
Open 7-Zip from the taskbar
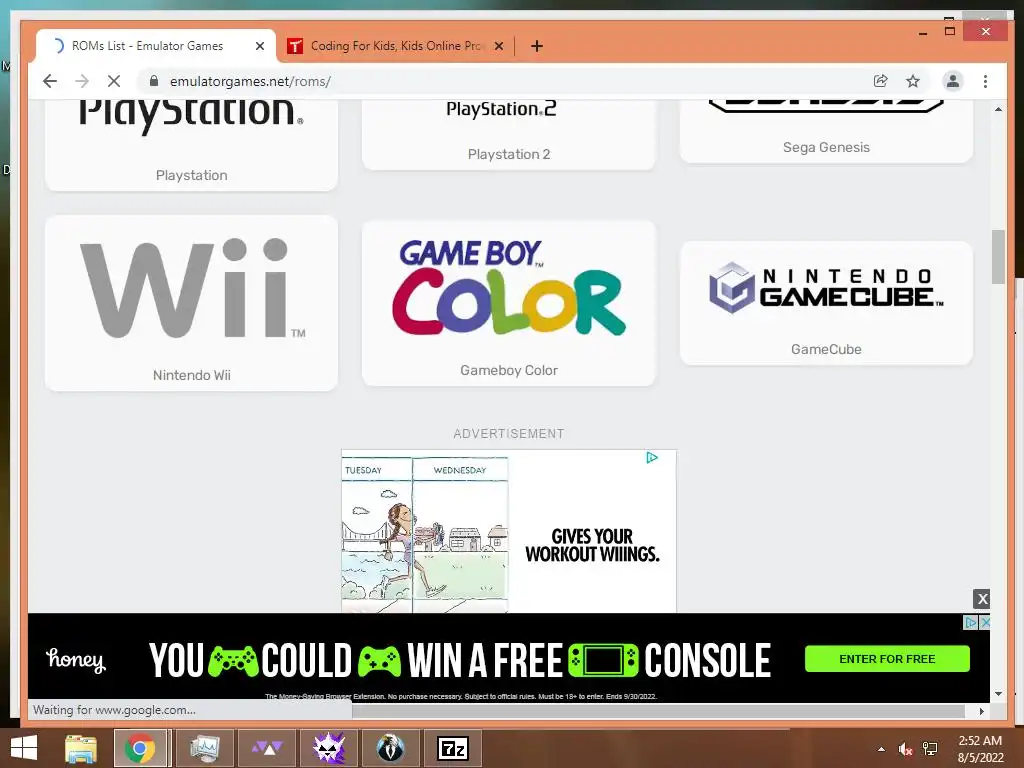tap(453, 748)
